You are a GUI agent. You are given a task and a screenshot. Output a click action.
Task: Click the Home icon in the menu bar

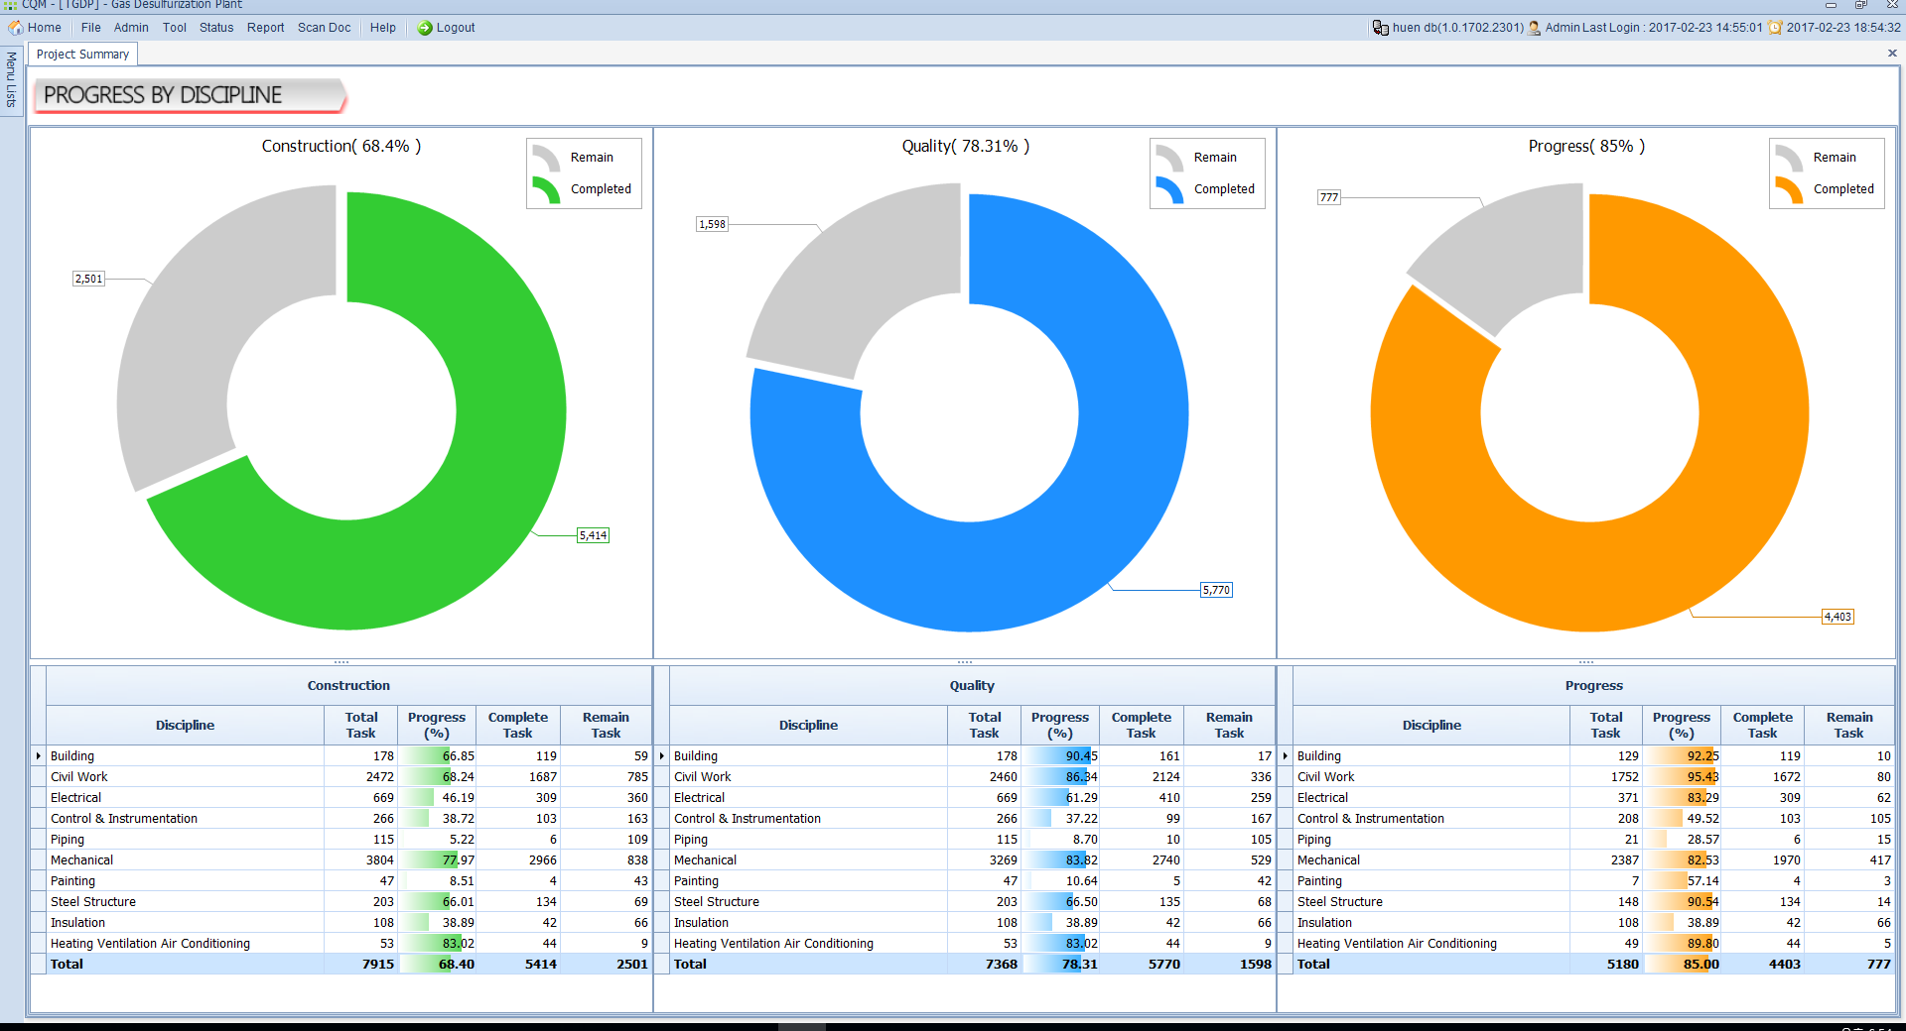tap(16, 28)
